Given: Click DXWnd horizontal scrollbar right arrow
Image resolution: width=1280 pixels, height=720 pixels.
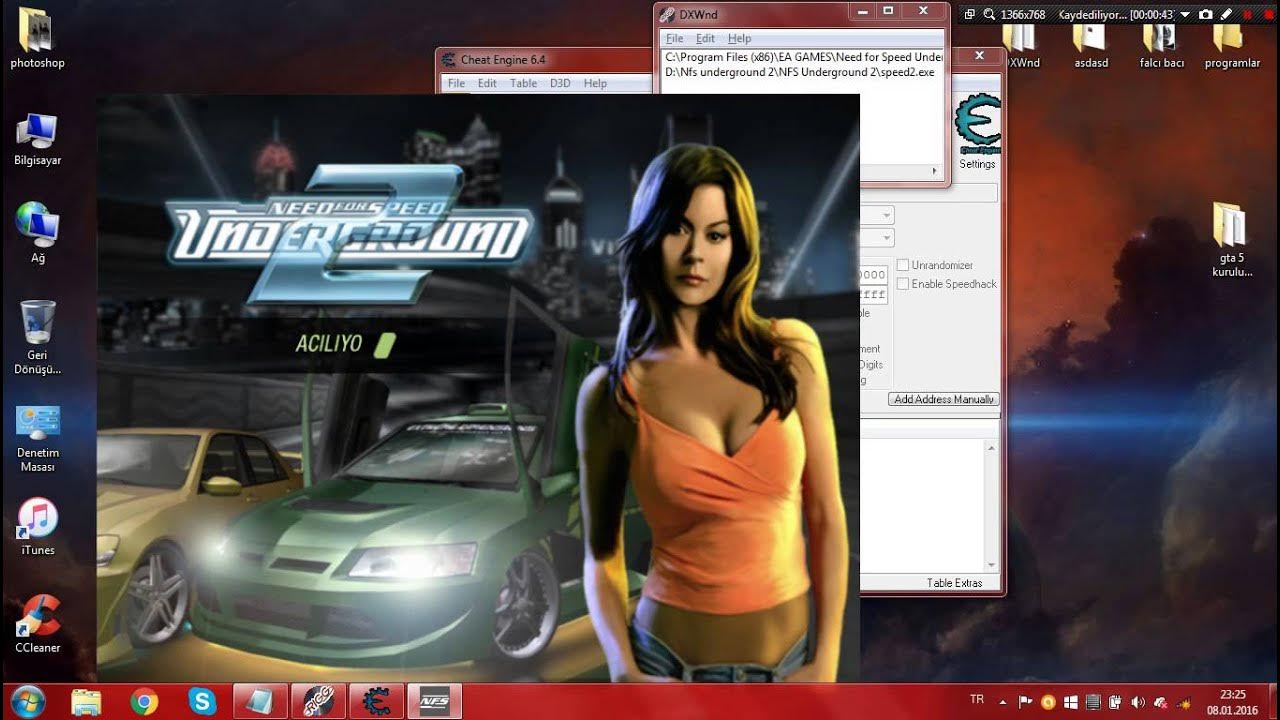Looking at the screenshot, I should (x=936, y=171).
